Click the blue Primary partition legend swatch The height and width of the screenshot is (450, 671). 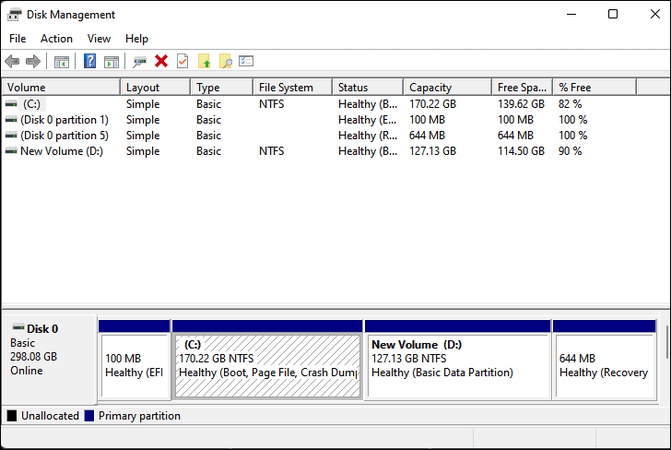[x=90, y=416]
